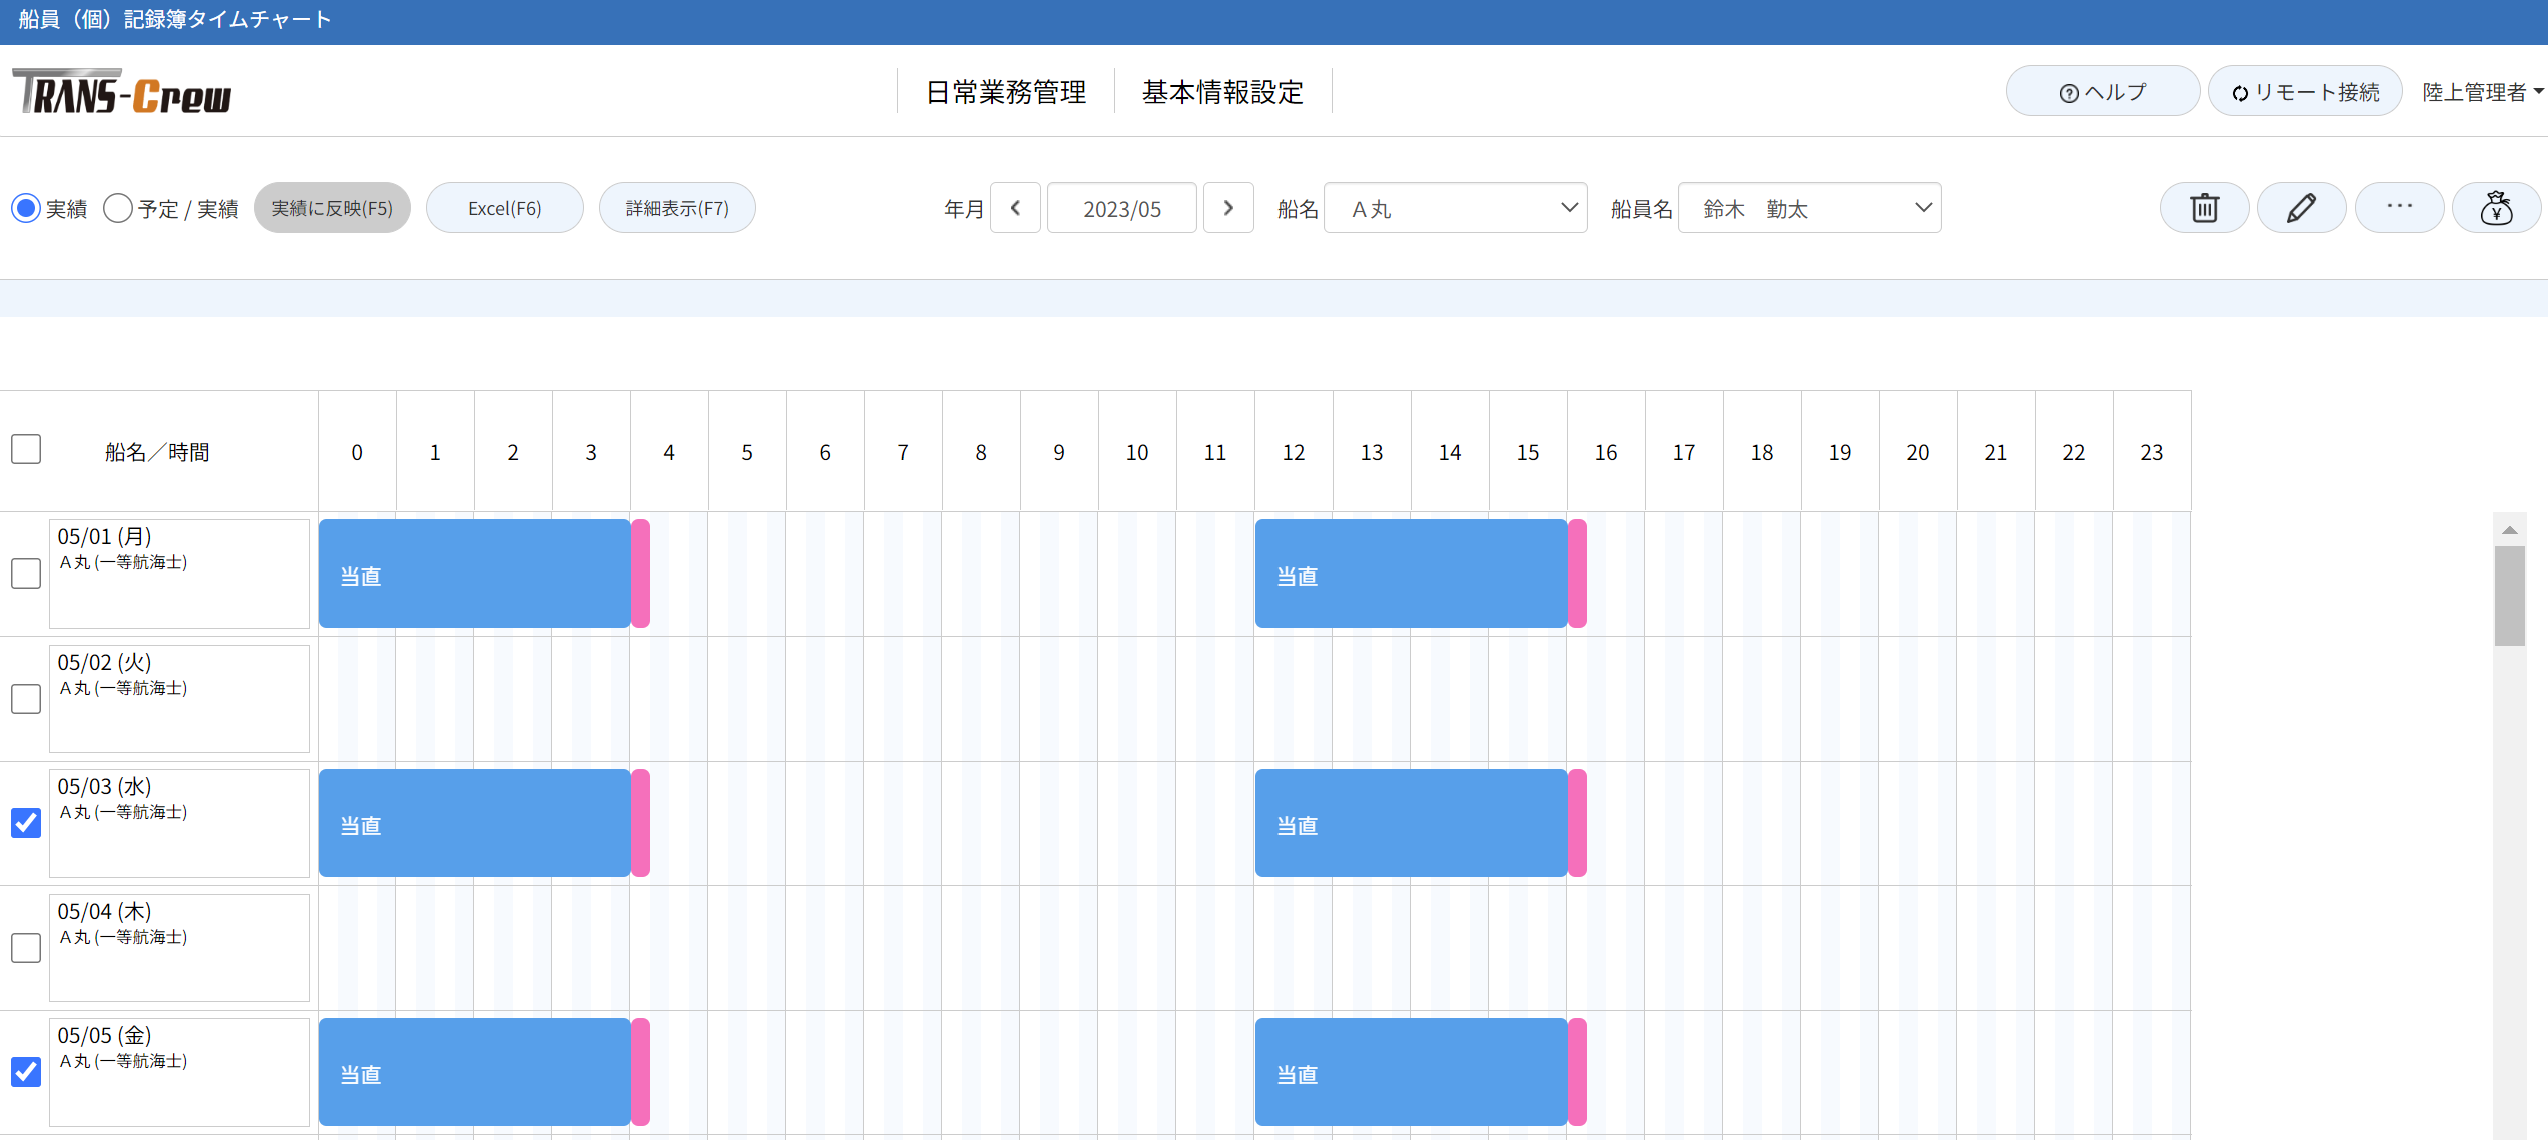The image size is (2548, 1140).
Task: Click the TRANS-Crew logo
Action: tap(121, 92)
